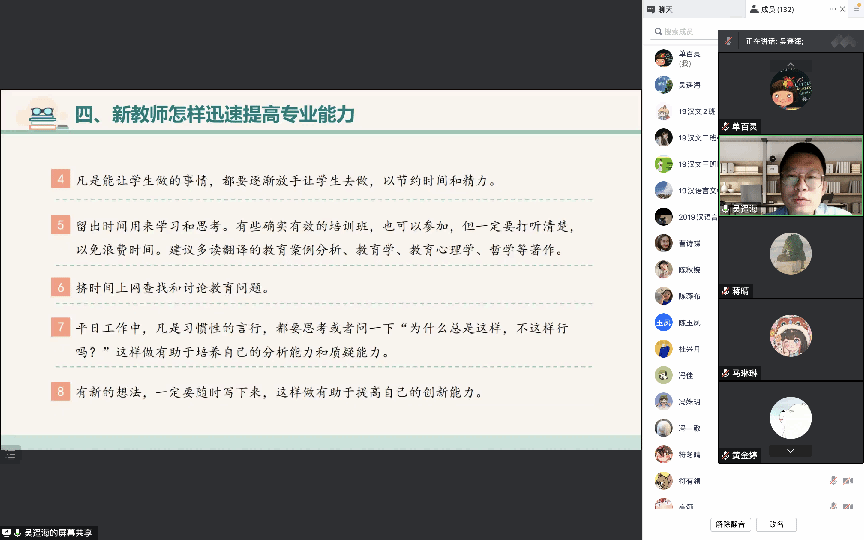This screenshot has height=540, width=864.
Task: Select the active speaker's live video tile
Action: [x=790, y=175]
